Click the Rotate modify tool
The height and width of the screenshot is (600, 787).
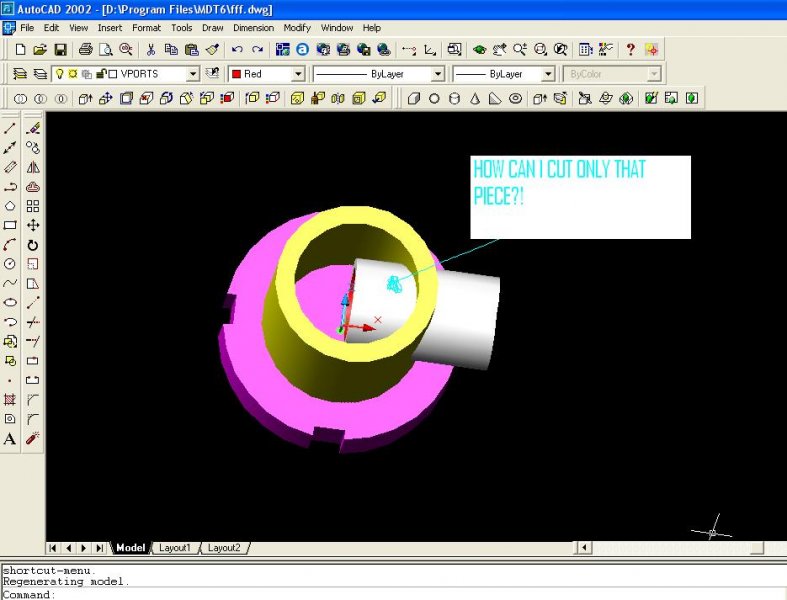[x=33, y=245]
